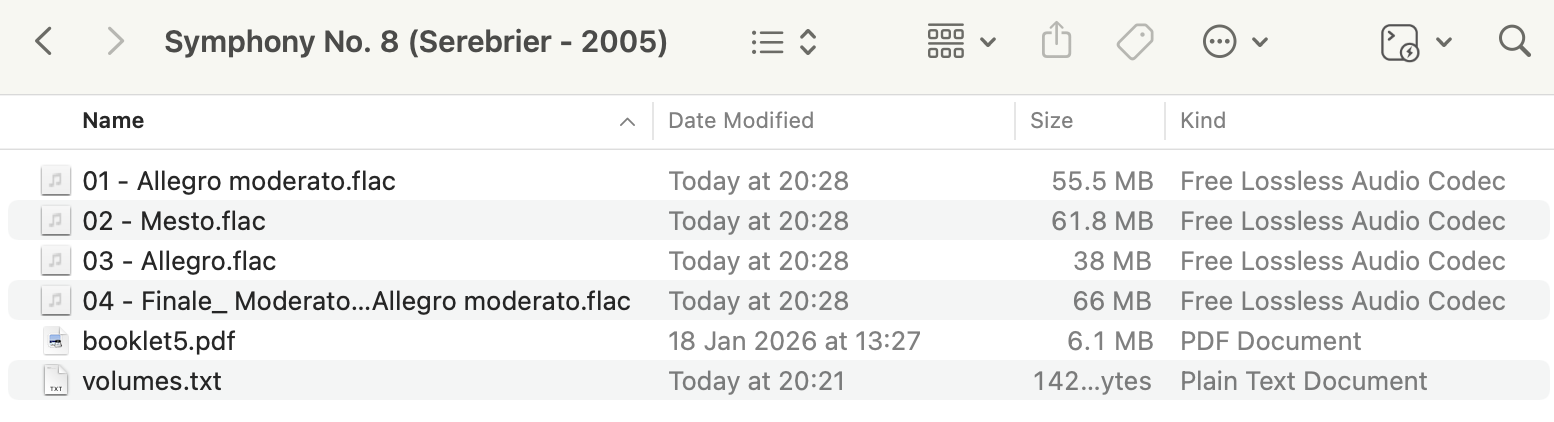The height and width of the screenshot is (422, 1554).
Task: Click the 02 - Mesto.flac audio icon
Action: (56, 221)
